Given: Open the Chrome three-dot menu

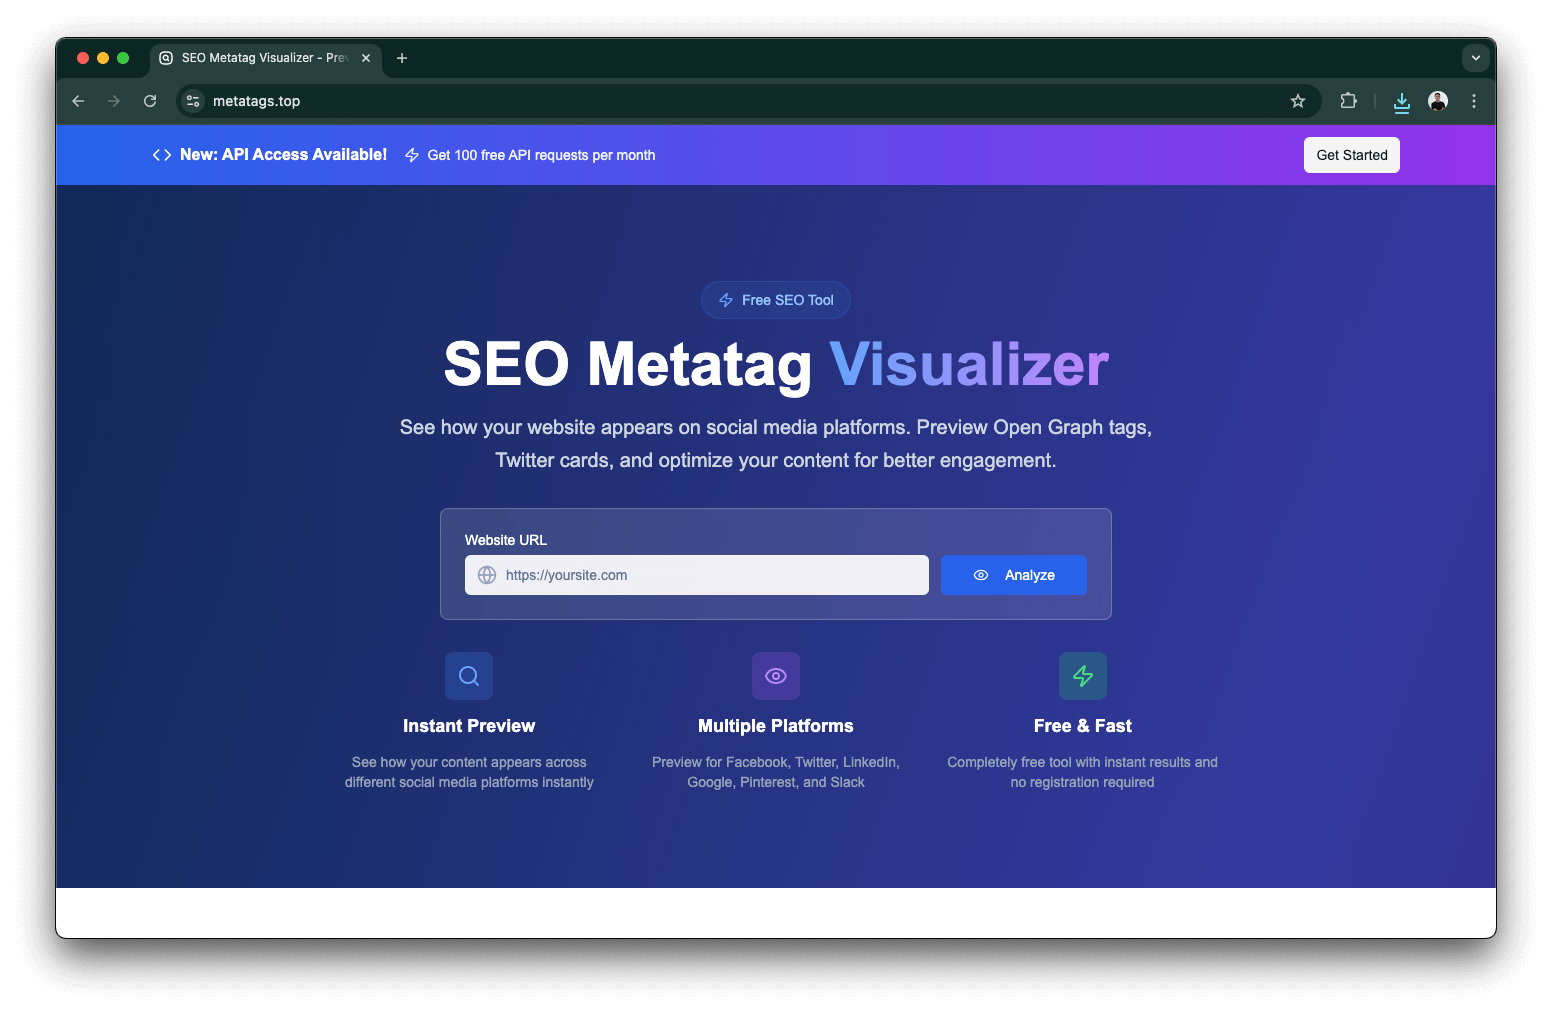Looking at the screenshot, I should point(1474,101).
